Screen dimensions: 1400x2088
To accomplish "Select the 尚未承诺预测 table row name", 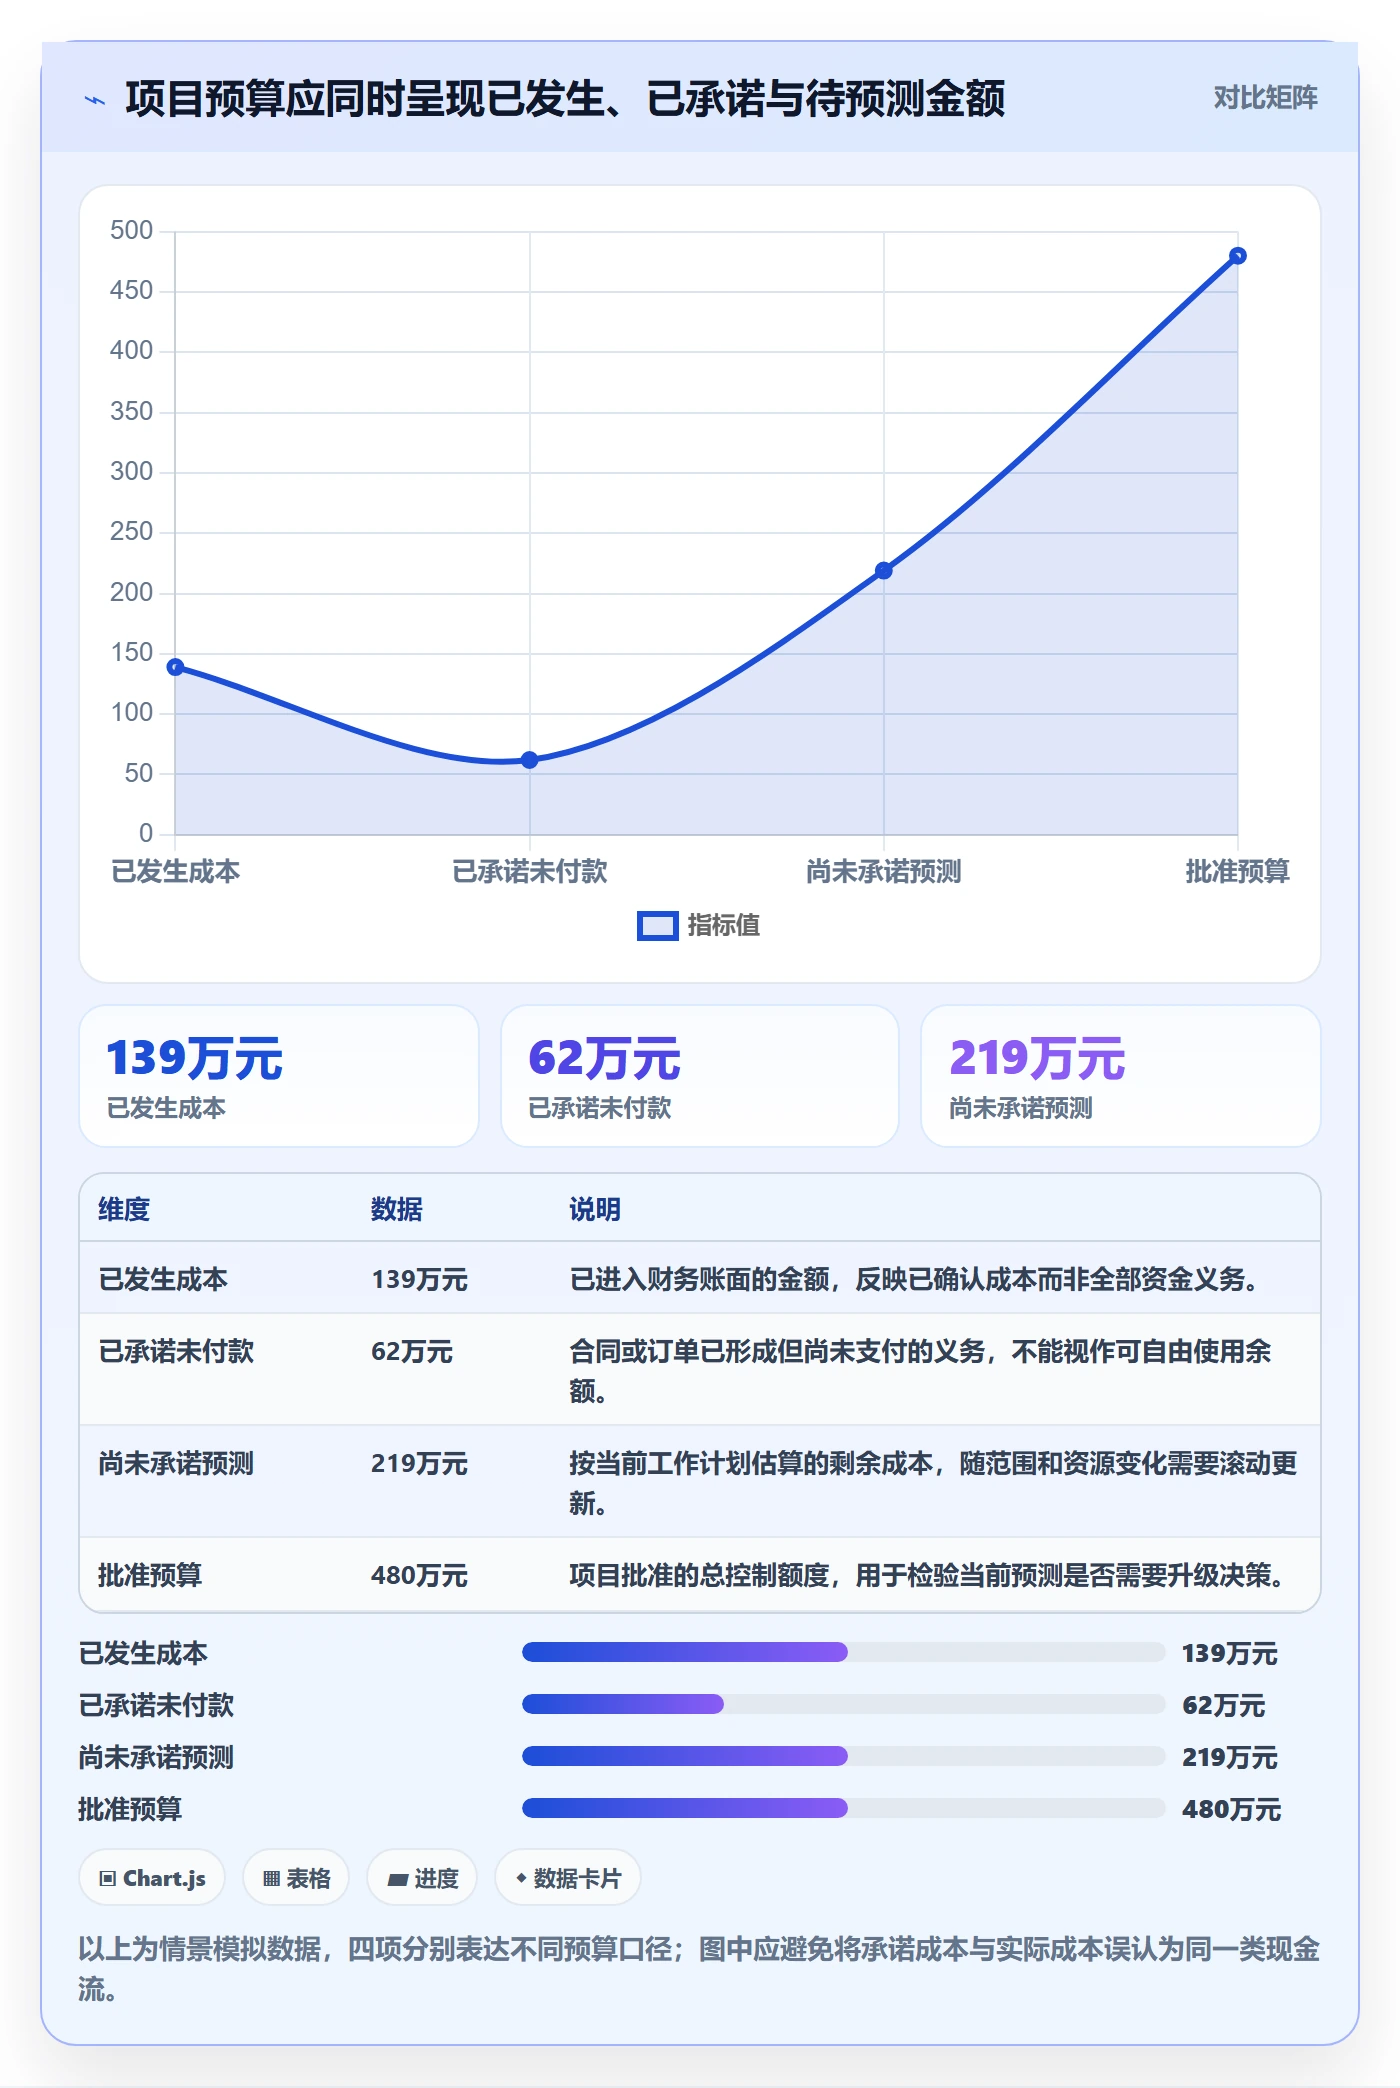I will point(176,1463).
